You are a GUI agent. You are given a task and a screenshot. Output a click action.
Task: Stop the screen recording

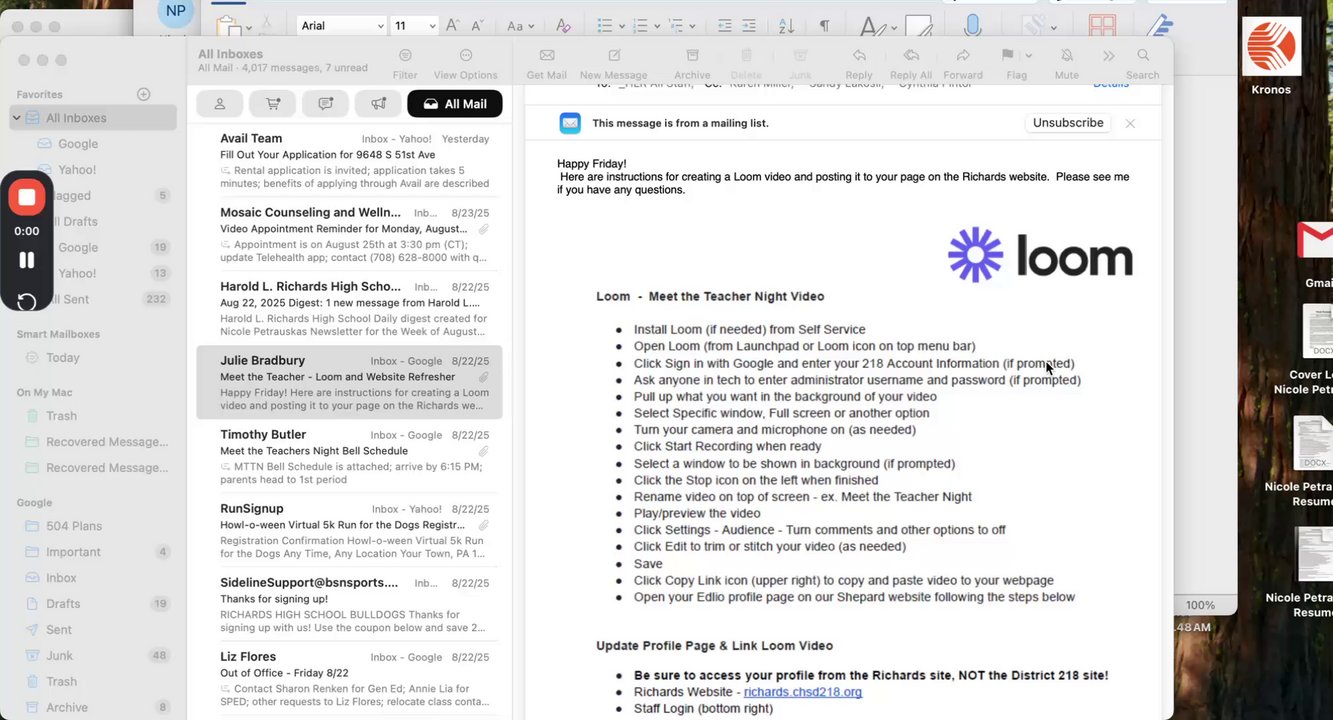click(x=27, y=197)
